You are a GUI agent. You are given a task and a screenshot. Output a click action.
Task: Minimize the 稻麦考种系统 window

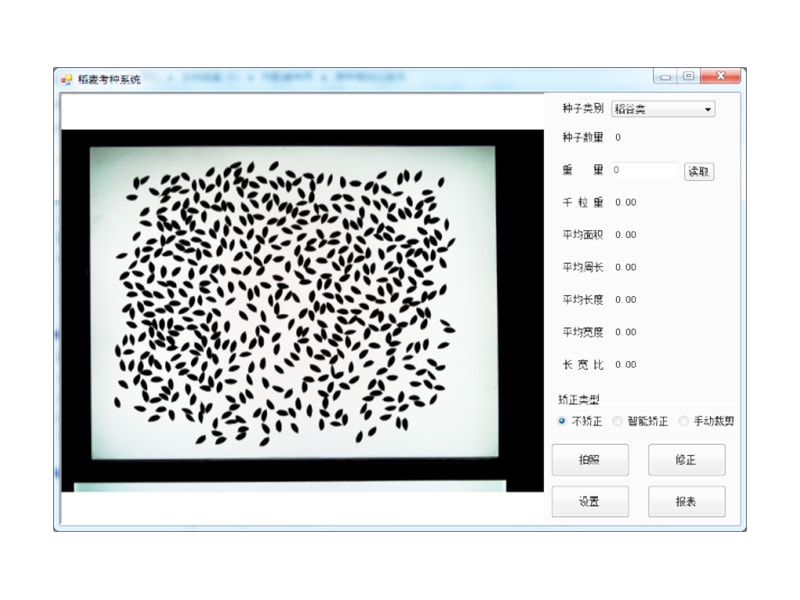tap(666, 77)
